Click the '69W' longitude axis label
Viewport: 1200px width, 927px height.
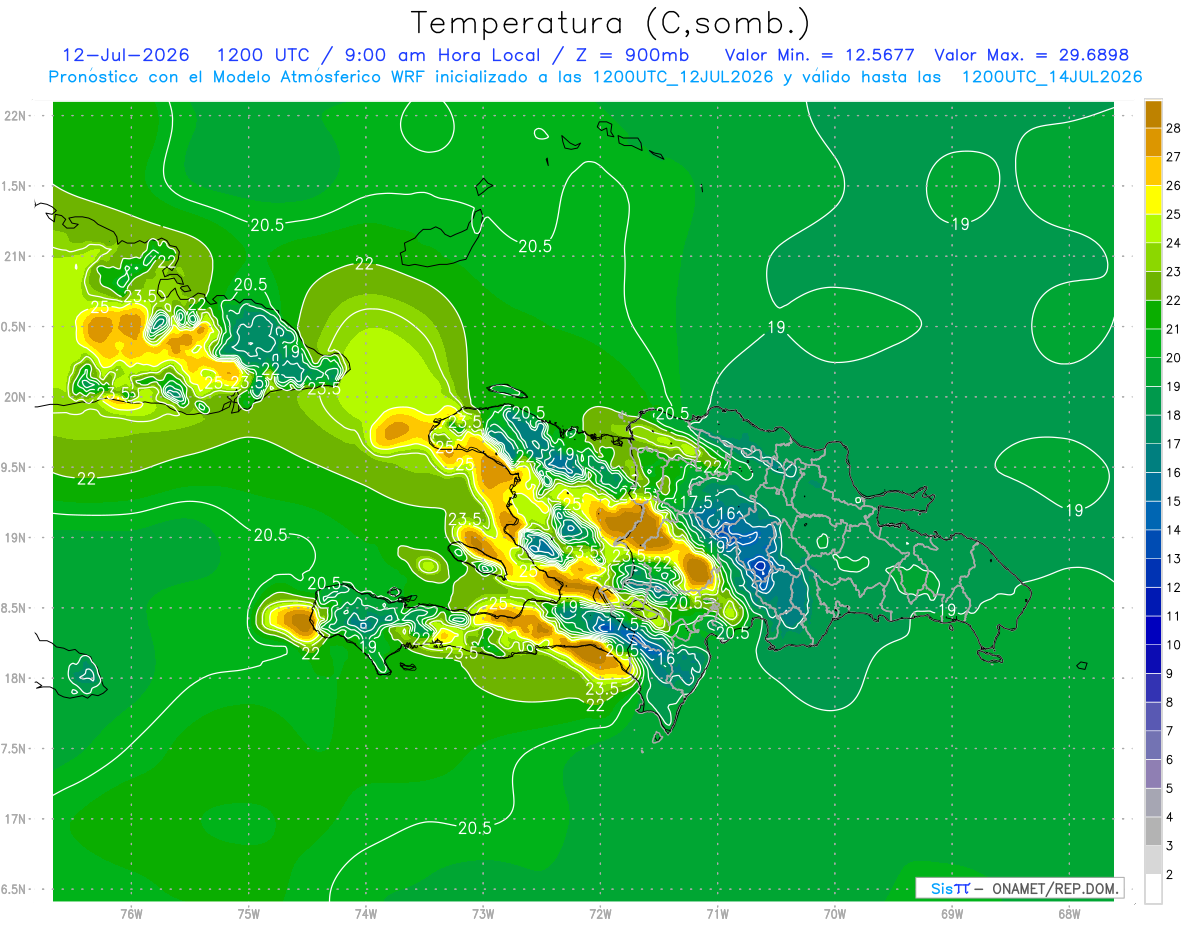point(952,913)
